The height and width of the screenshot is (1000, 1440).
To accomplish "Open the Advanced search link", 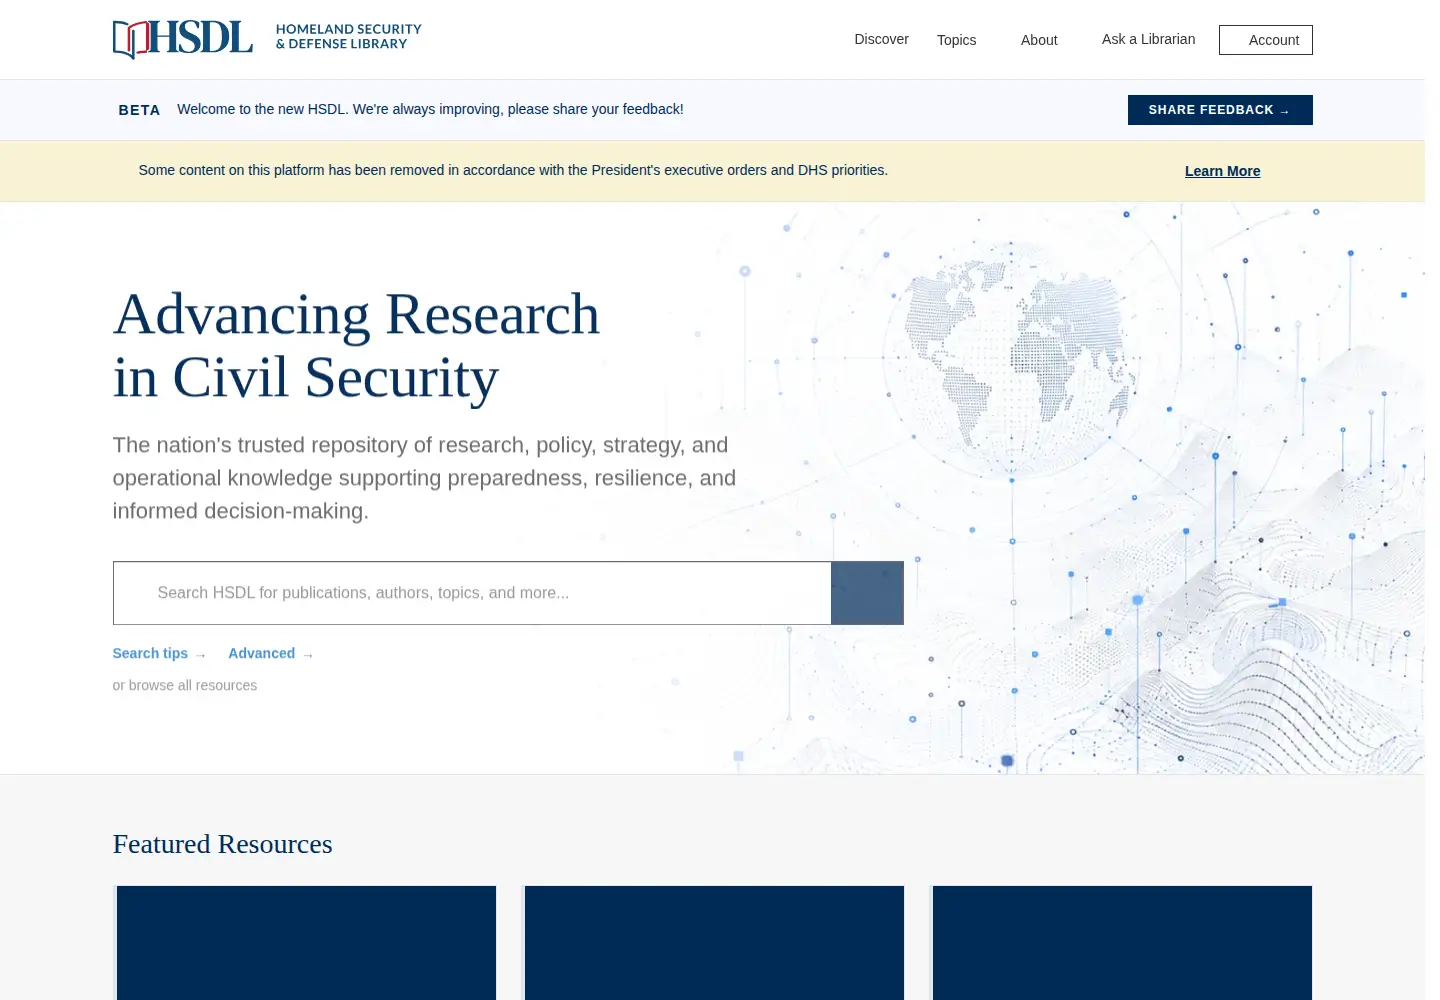I will point(270,653).
